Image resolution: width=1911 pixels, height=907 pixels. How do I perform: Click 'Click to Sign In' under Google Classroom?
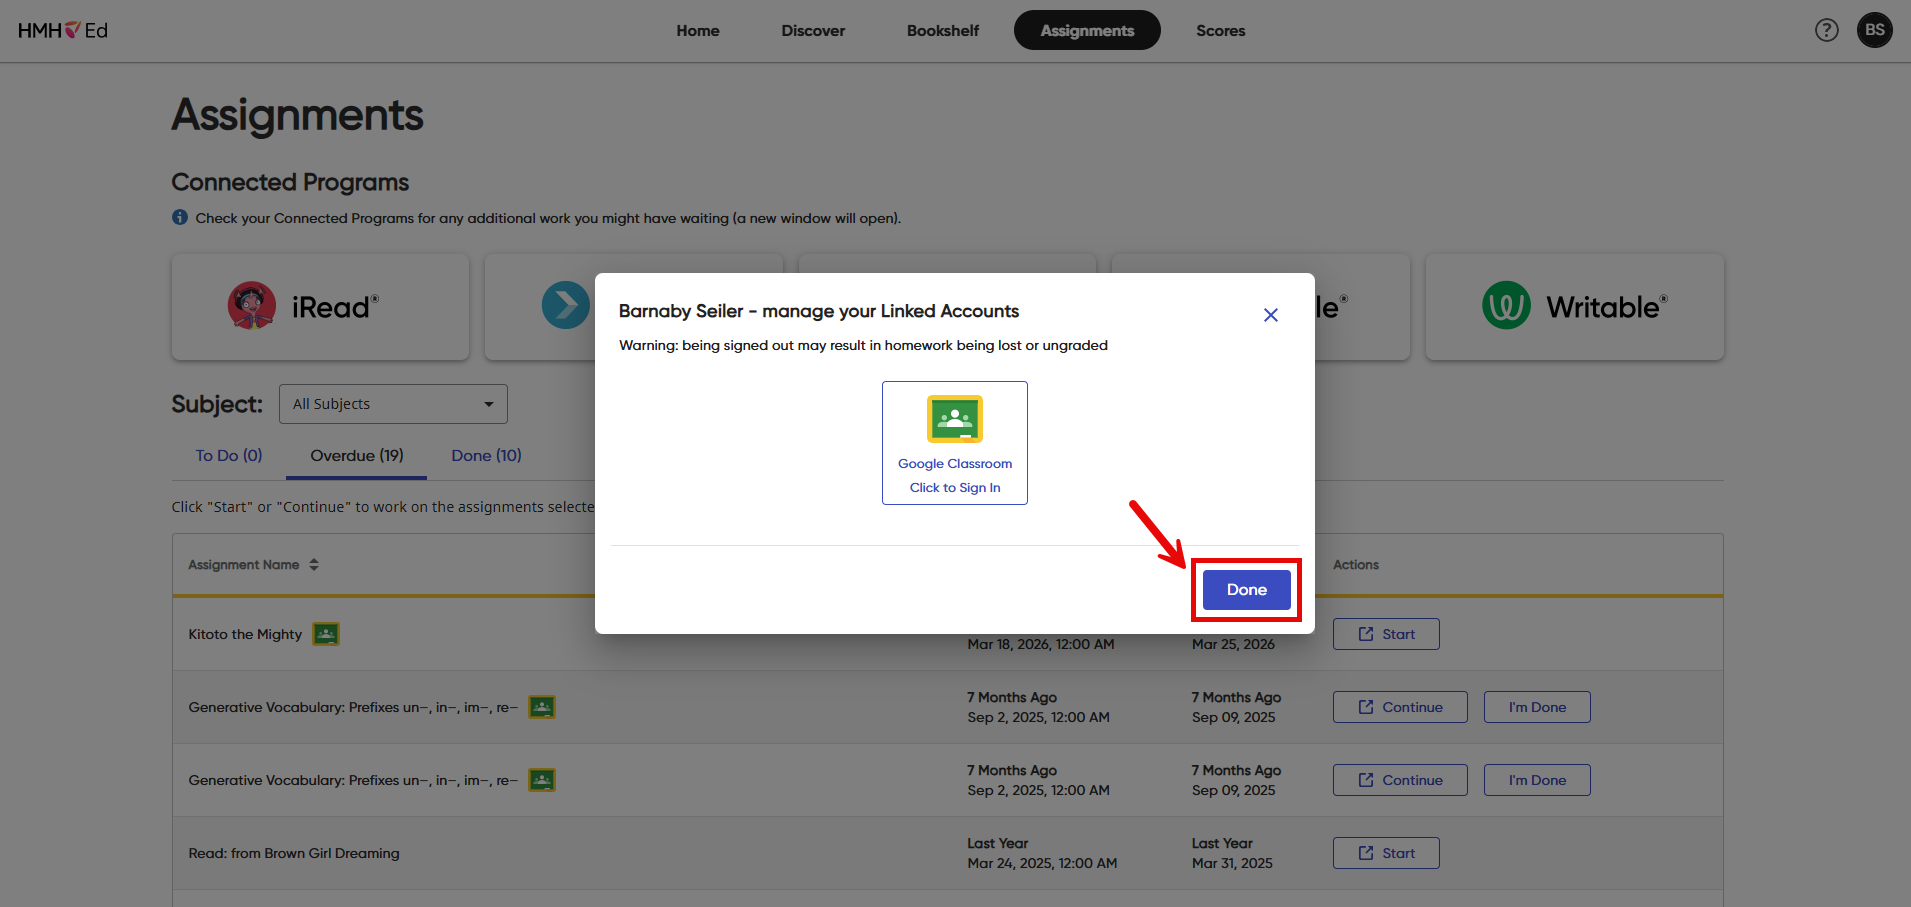(955, 488)
